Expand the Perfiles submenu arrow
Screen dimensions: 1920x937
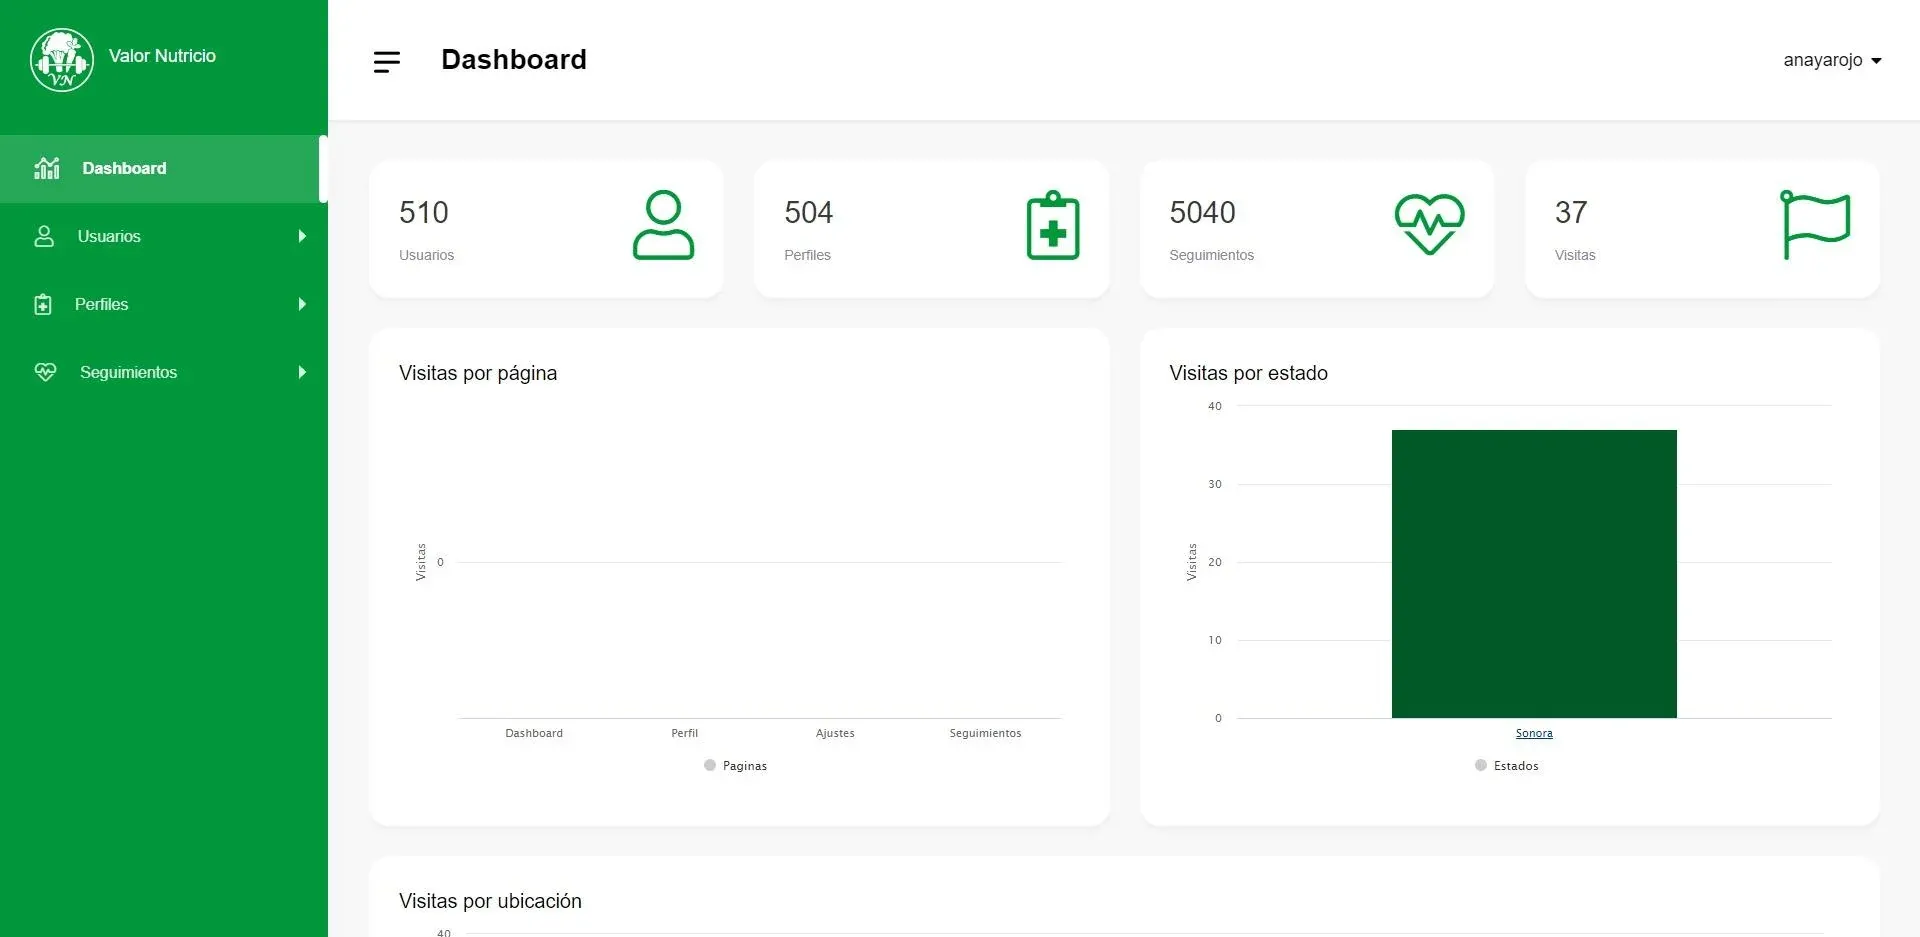pos(302,304)
